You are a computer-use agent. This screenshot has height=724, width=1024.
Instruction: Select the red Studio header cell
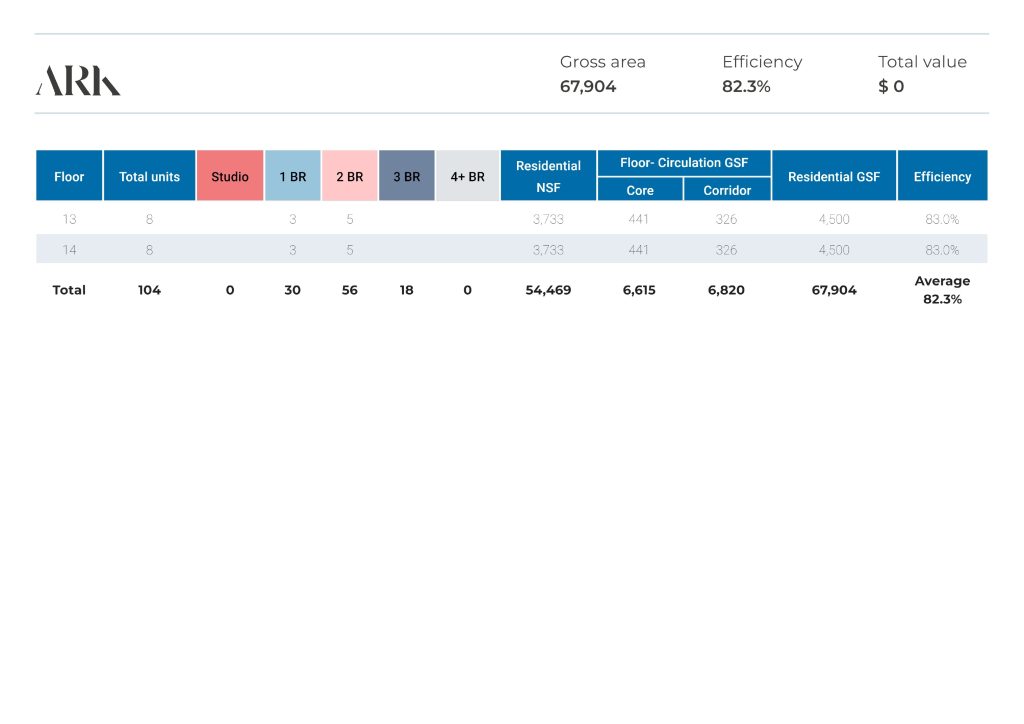click(230, 176)
